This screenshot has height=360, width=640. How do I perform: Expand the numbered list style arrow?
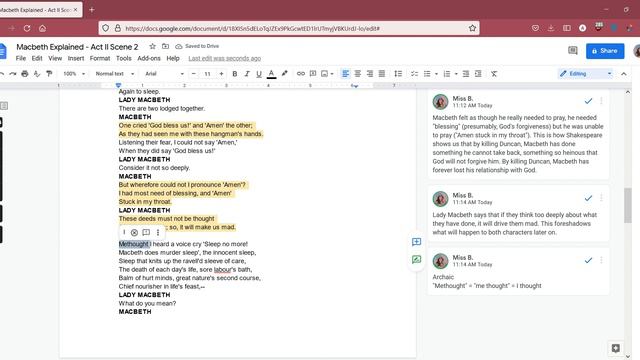456,74
